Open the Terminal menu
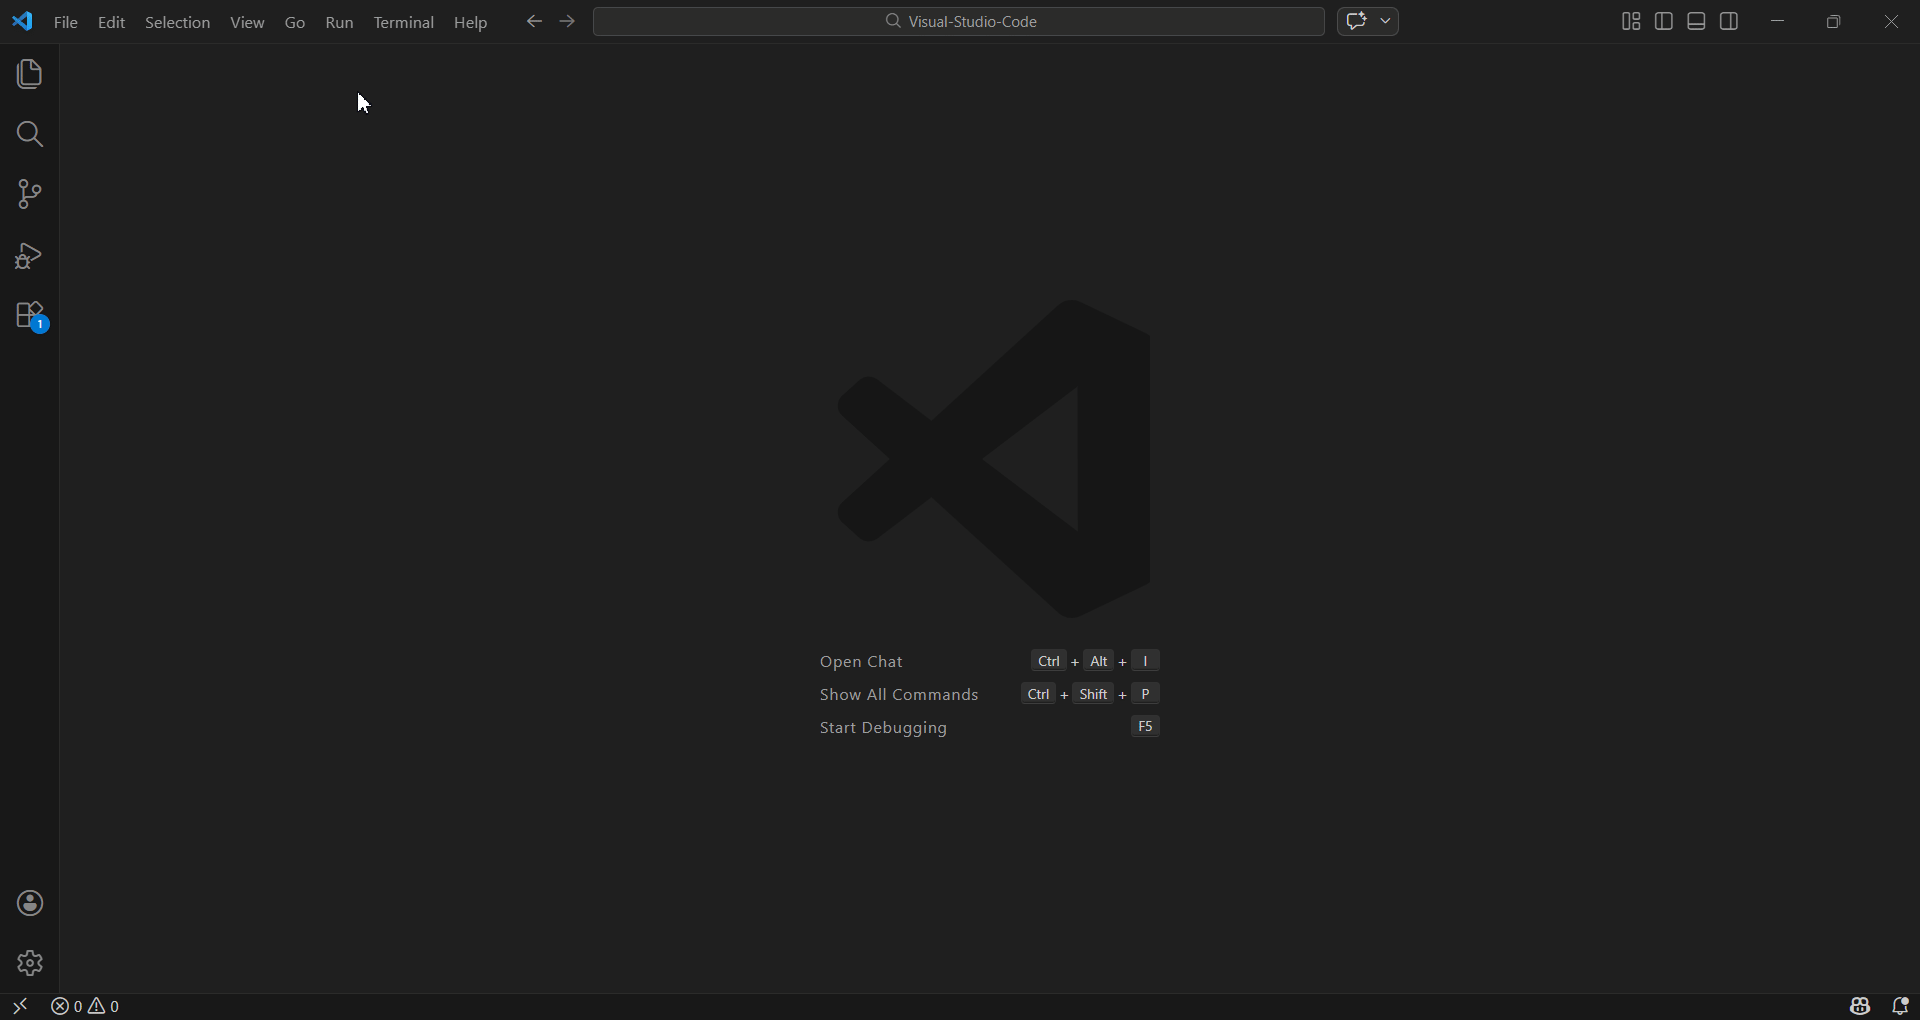 (x=403, y=22)
